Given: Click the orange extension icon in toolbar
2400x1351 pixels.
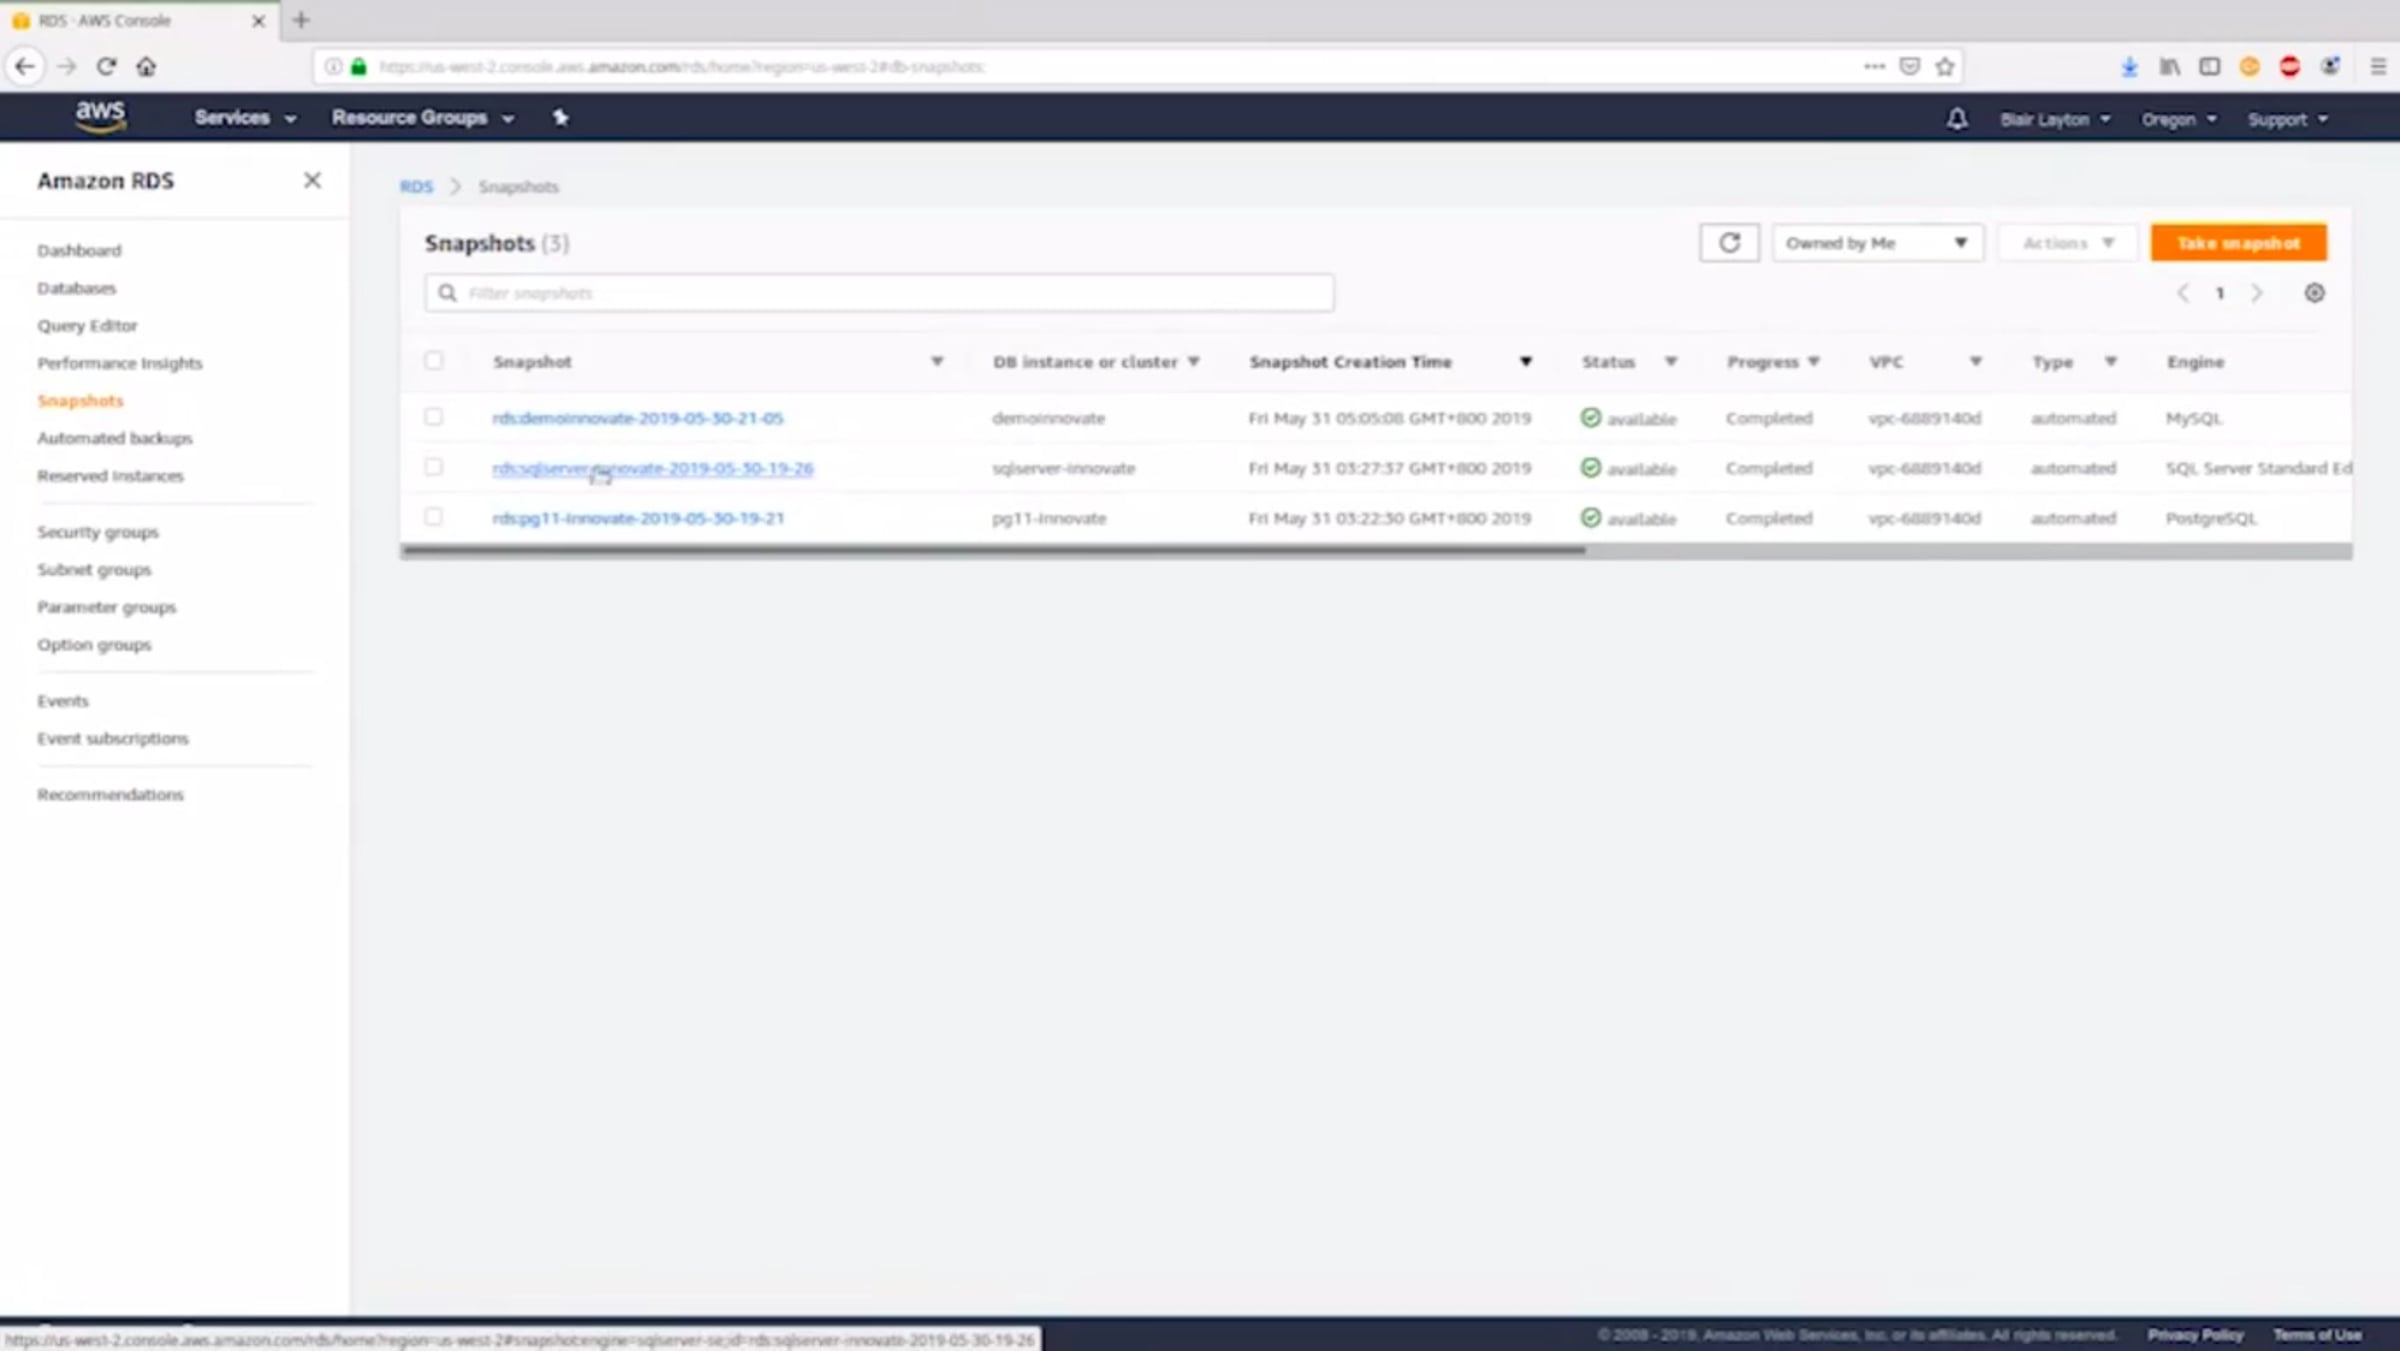Looking at the screenshot, I should (2249, 67).
